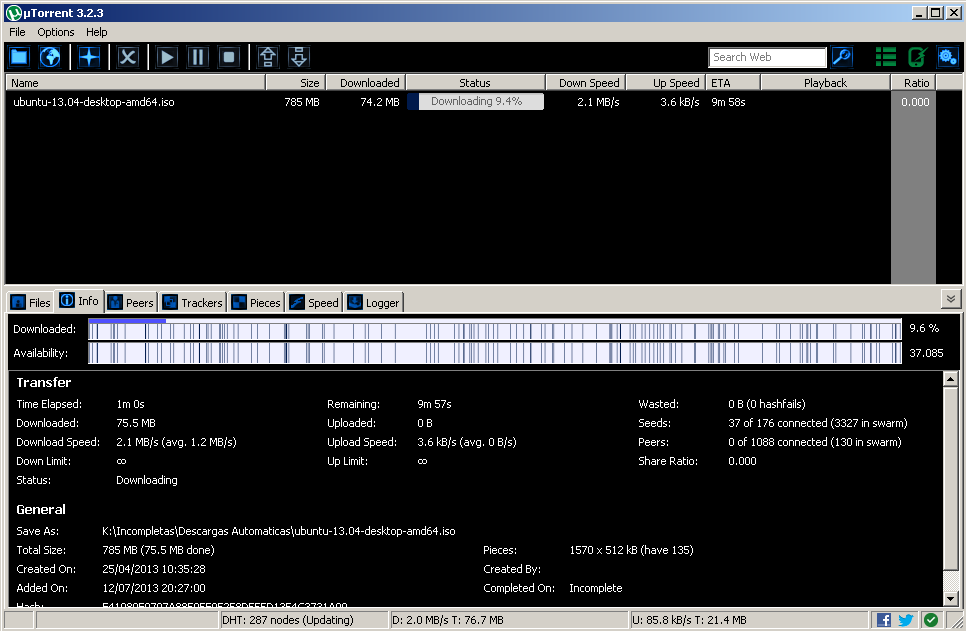Screen dimensions: 966x631
Task: Click the 74.2 MB downloaded cell
Action: coord(380,102)
